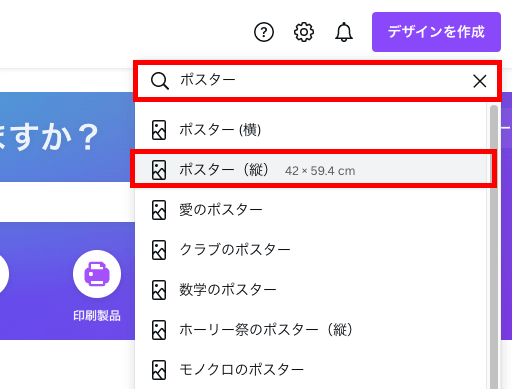512x389 pixels.
Task: Click the 印刷製品 label
Action: click(97, 316)
